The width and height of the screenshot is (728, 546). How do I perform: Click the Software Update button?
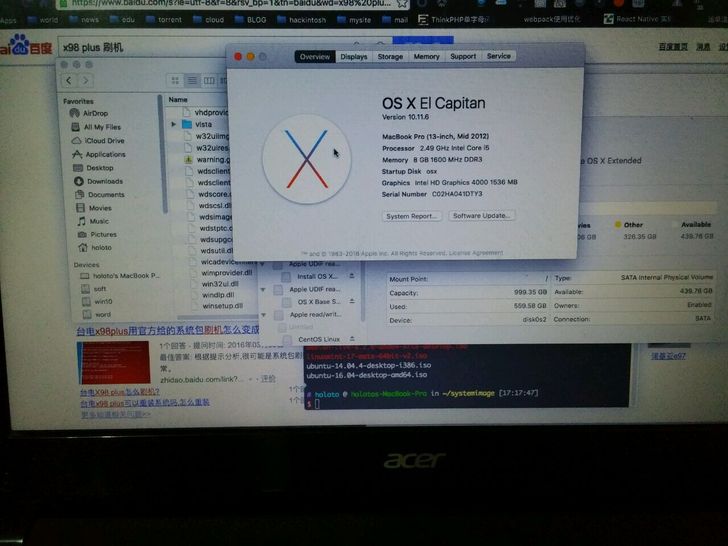coord(481,216)
